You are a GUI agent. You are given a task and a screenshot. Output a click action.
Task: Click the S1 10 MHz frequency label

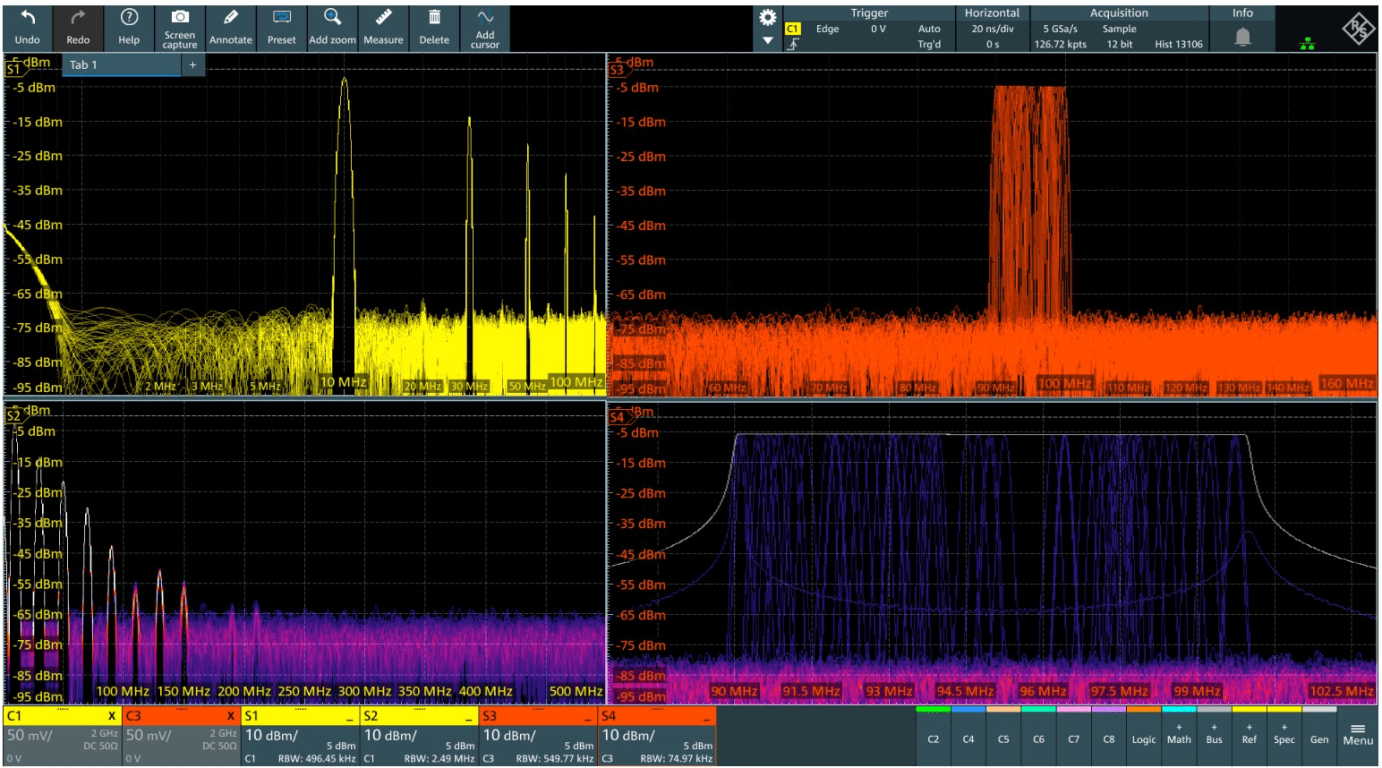343,383
